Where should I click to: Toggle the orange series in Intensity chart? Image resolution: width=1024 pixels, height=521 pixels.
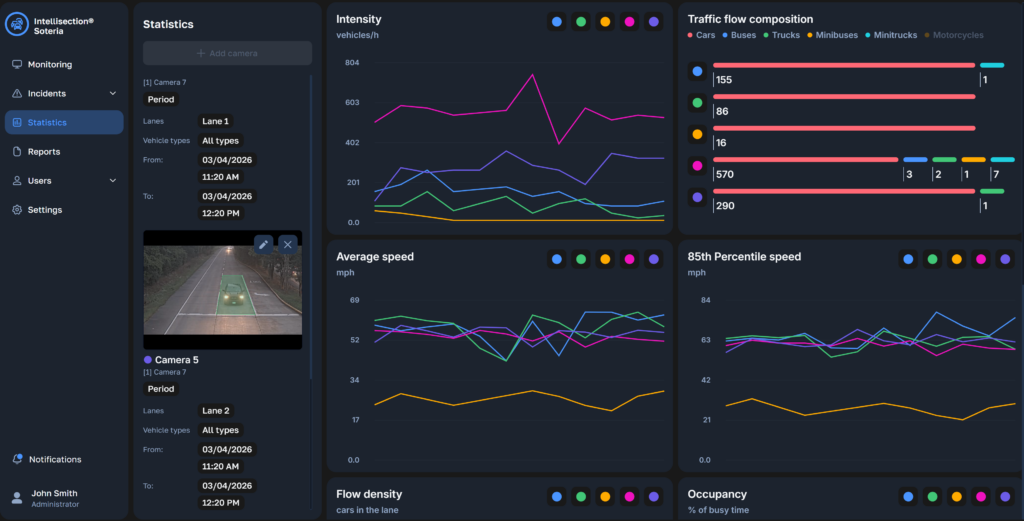(x=605, y=22)
